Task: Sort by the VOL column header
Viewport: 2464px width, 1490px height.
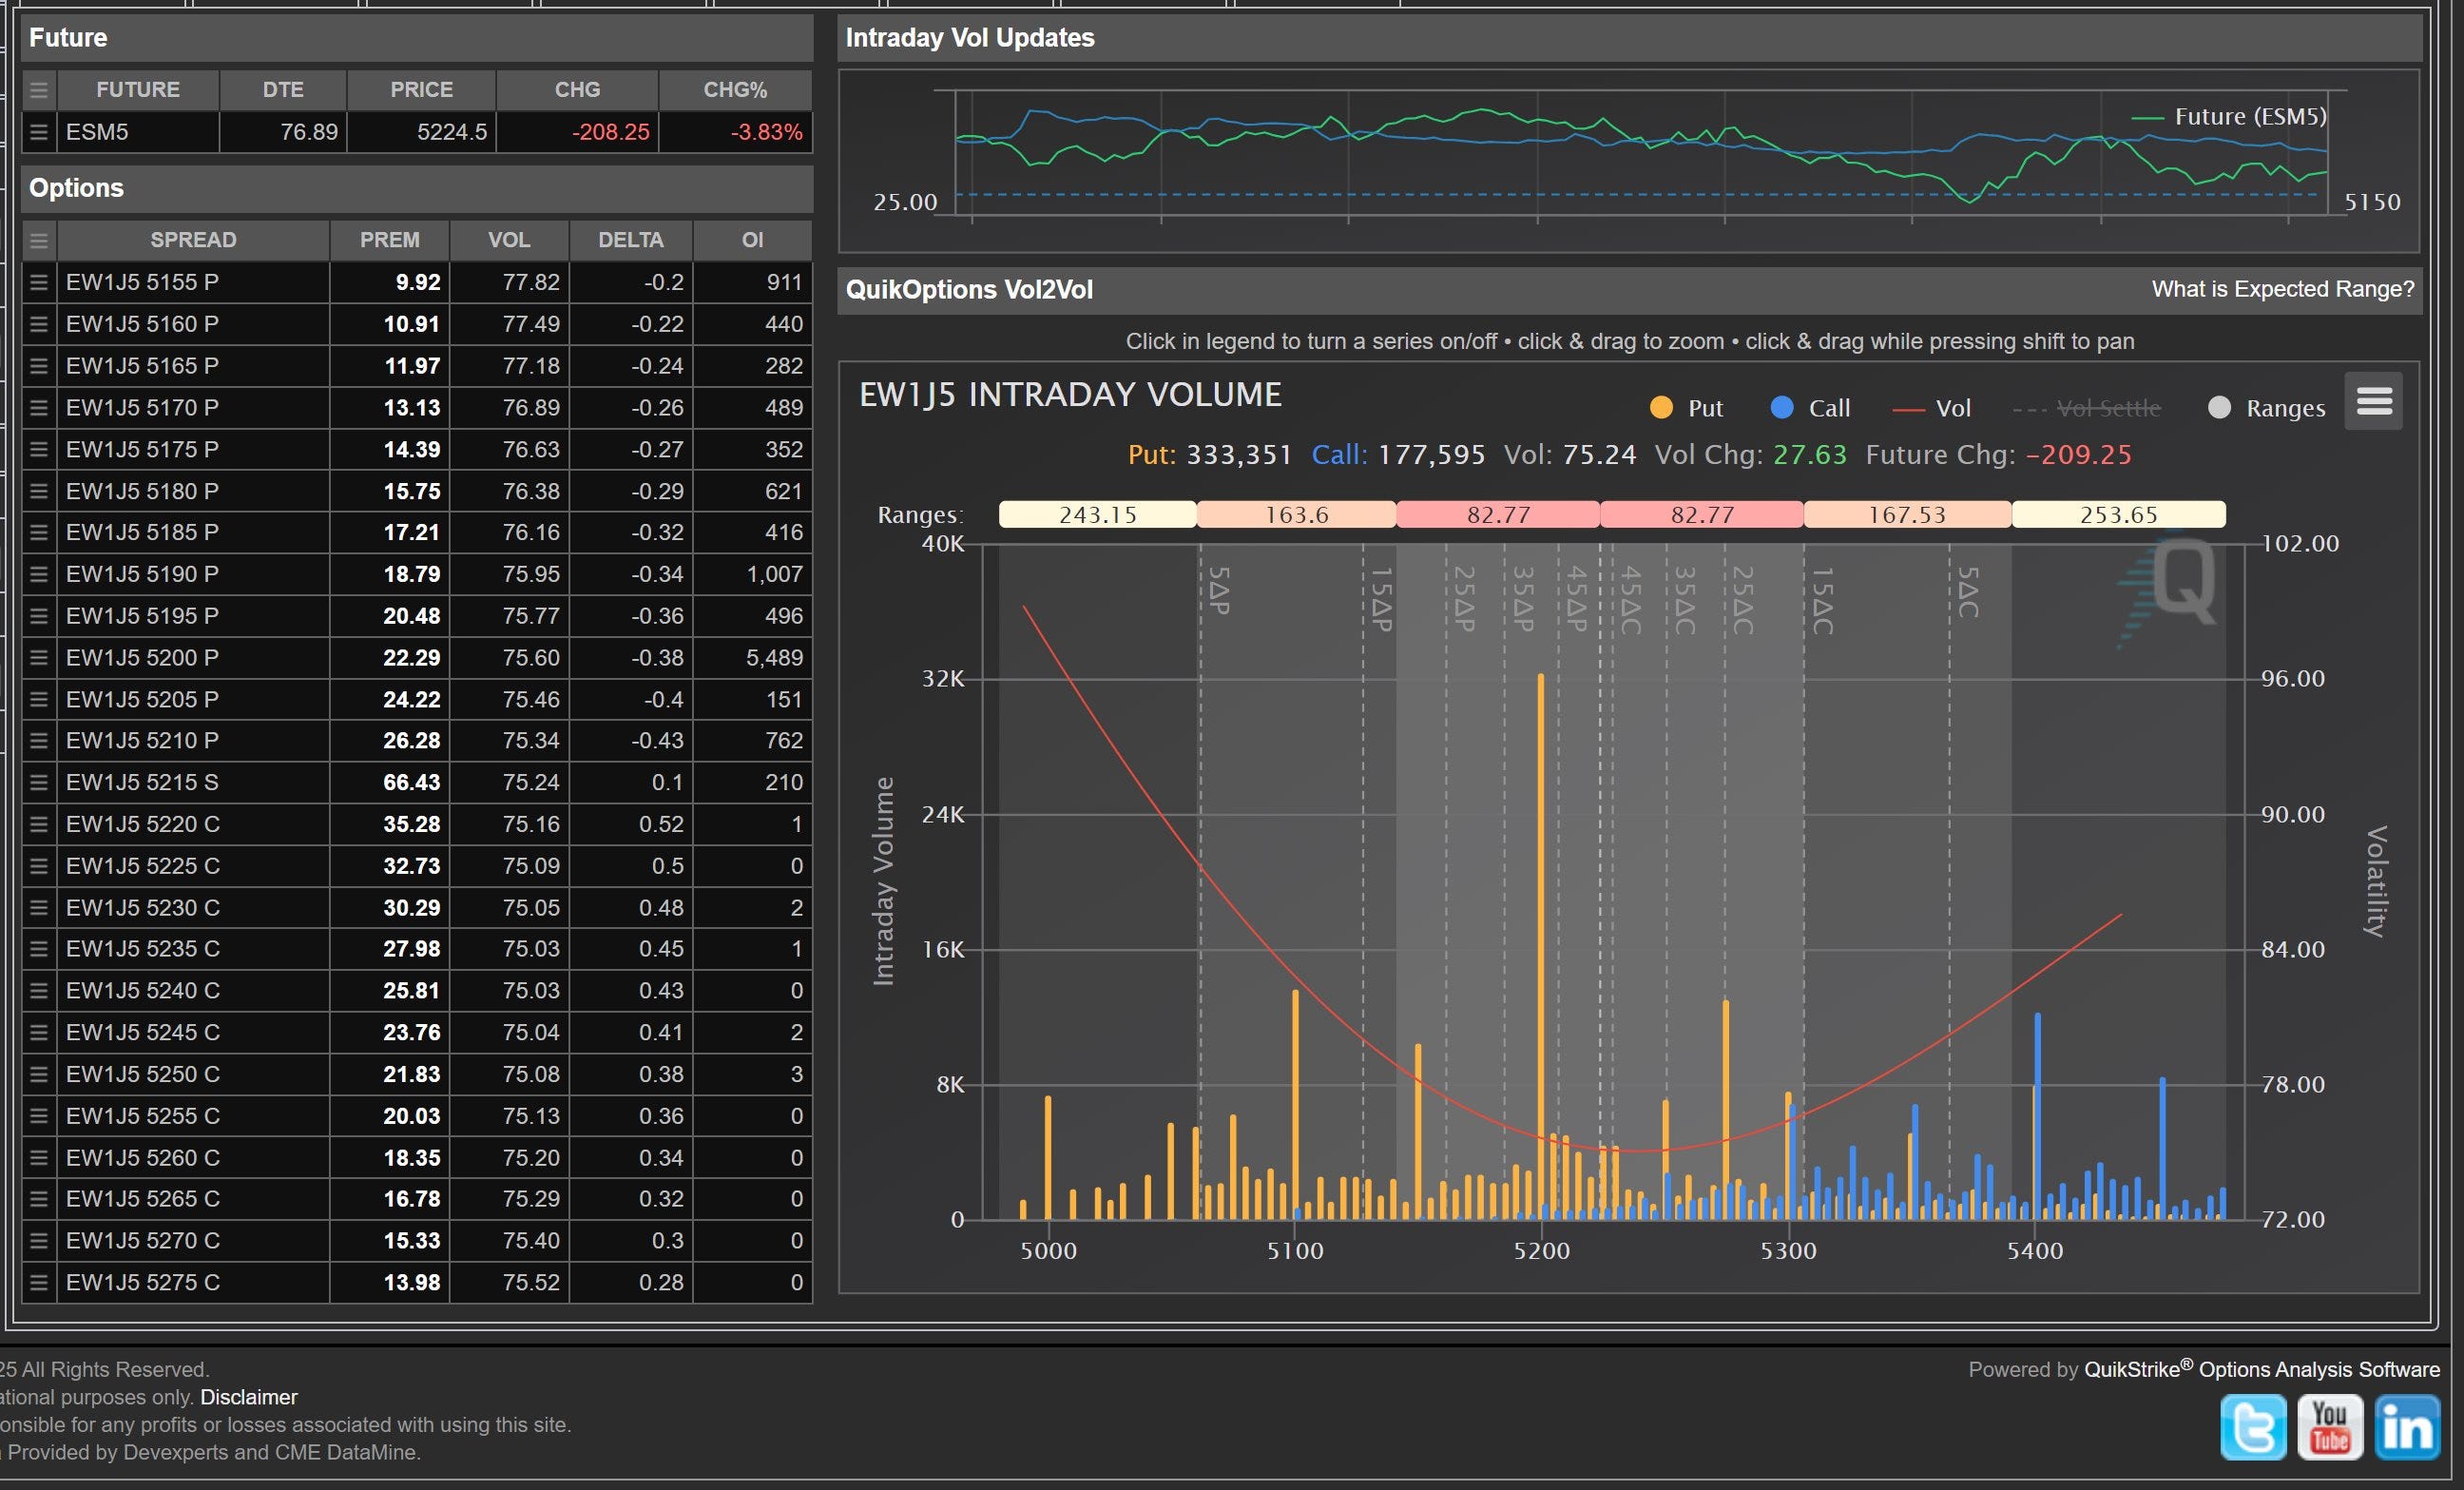Action: coord(509,240)
